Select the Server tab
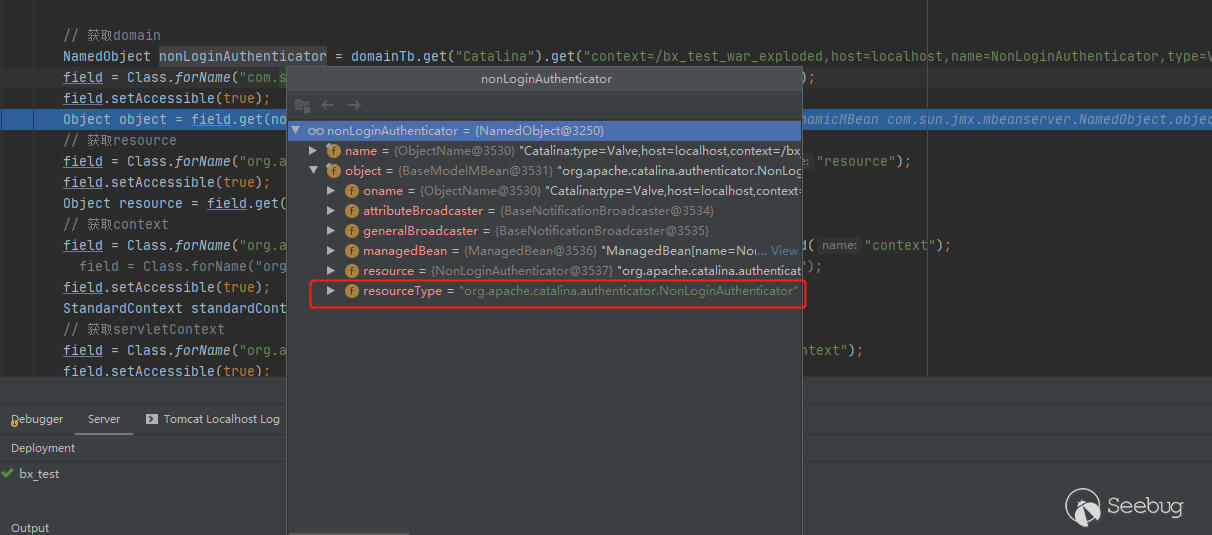The height and width of the screenshot is (535, 1212). point(104,420)
